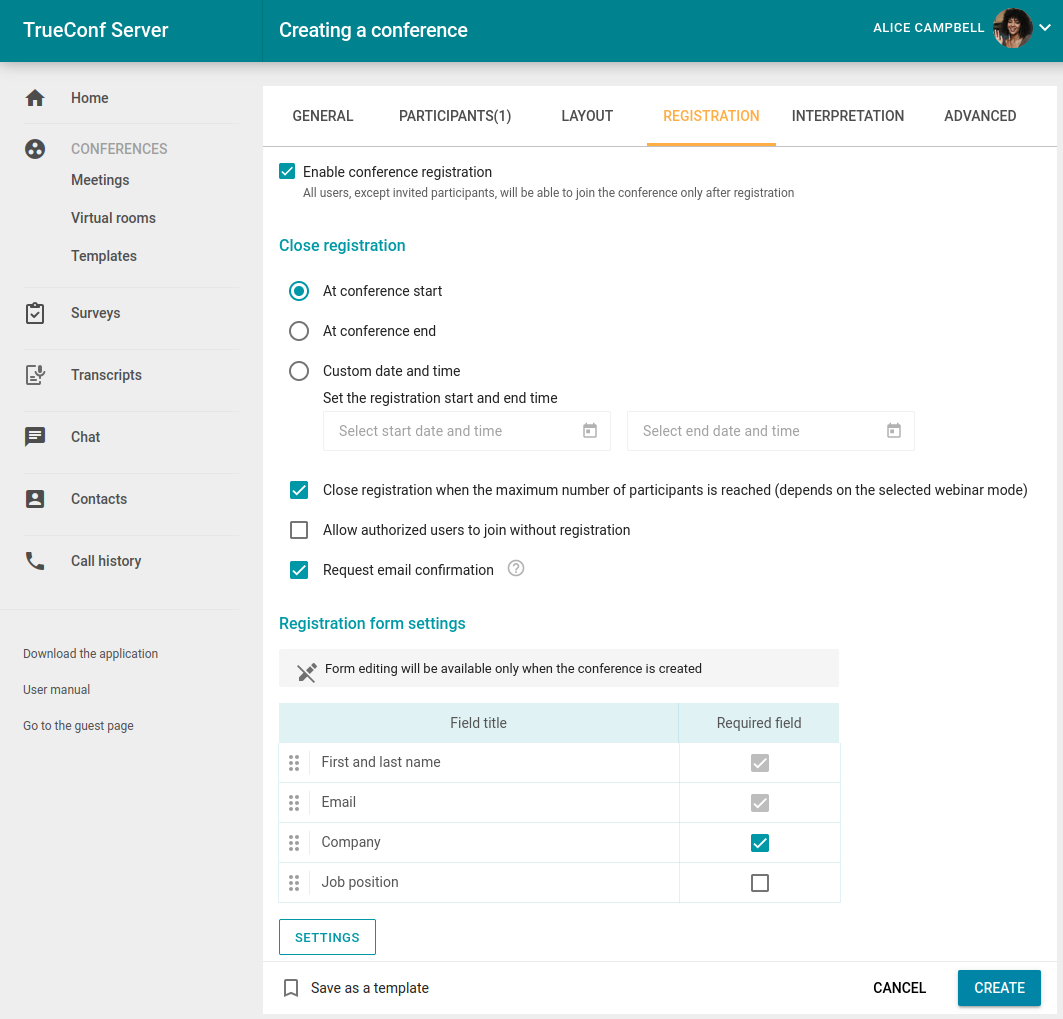Enable Allow authorized users to join without registration
Screen dimensions: 1063x1019
tap(299, 530)
